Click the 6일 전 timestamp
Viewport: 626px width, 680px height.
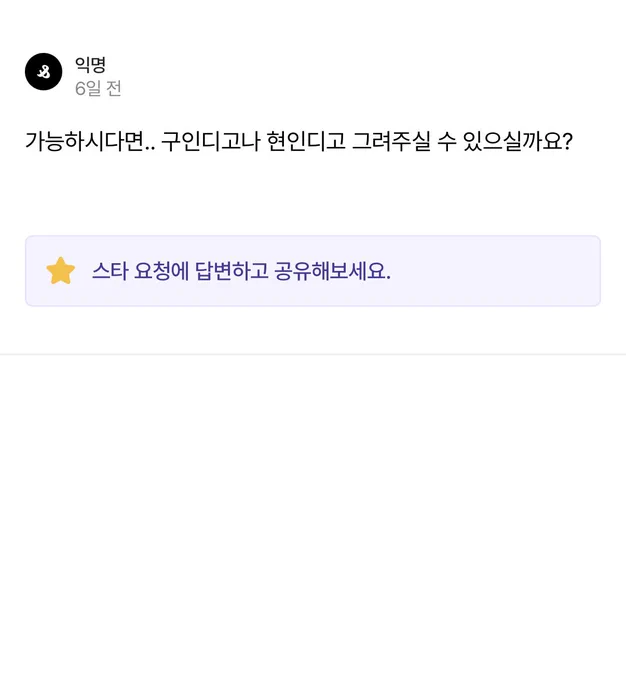coord(98,88)
